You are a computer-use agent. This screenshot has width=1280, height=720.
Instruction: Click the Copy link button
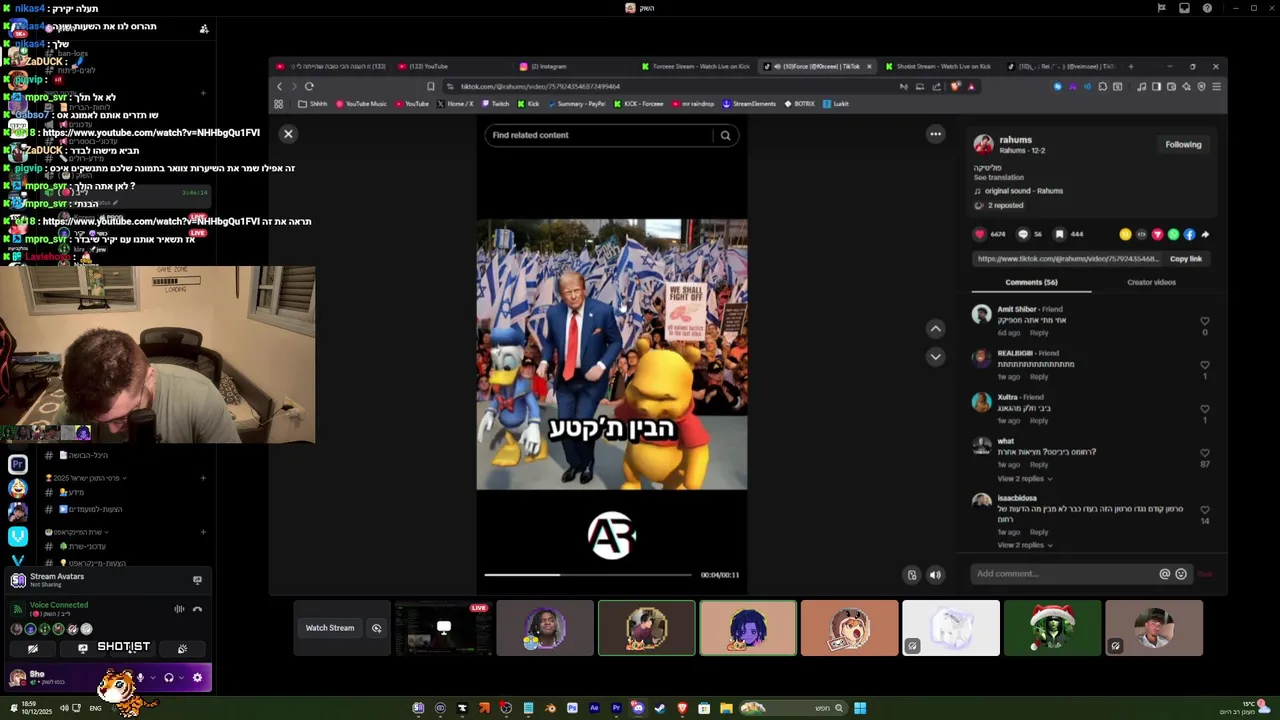coord(1186,259)
